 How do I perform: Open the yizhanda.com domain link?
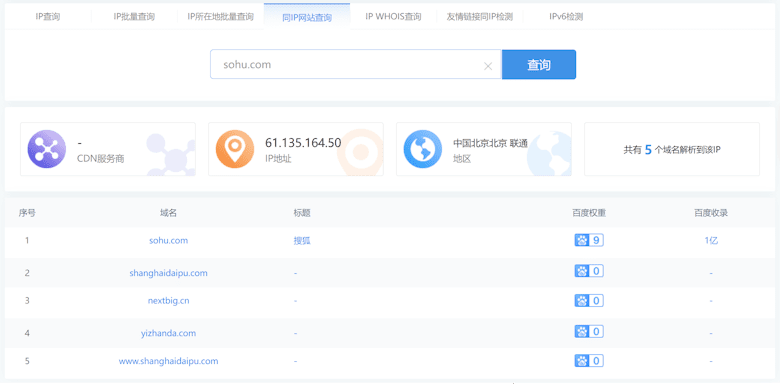tap(169, 333)
